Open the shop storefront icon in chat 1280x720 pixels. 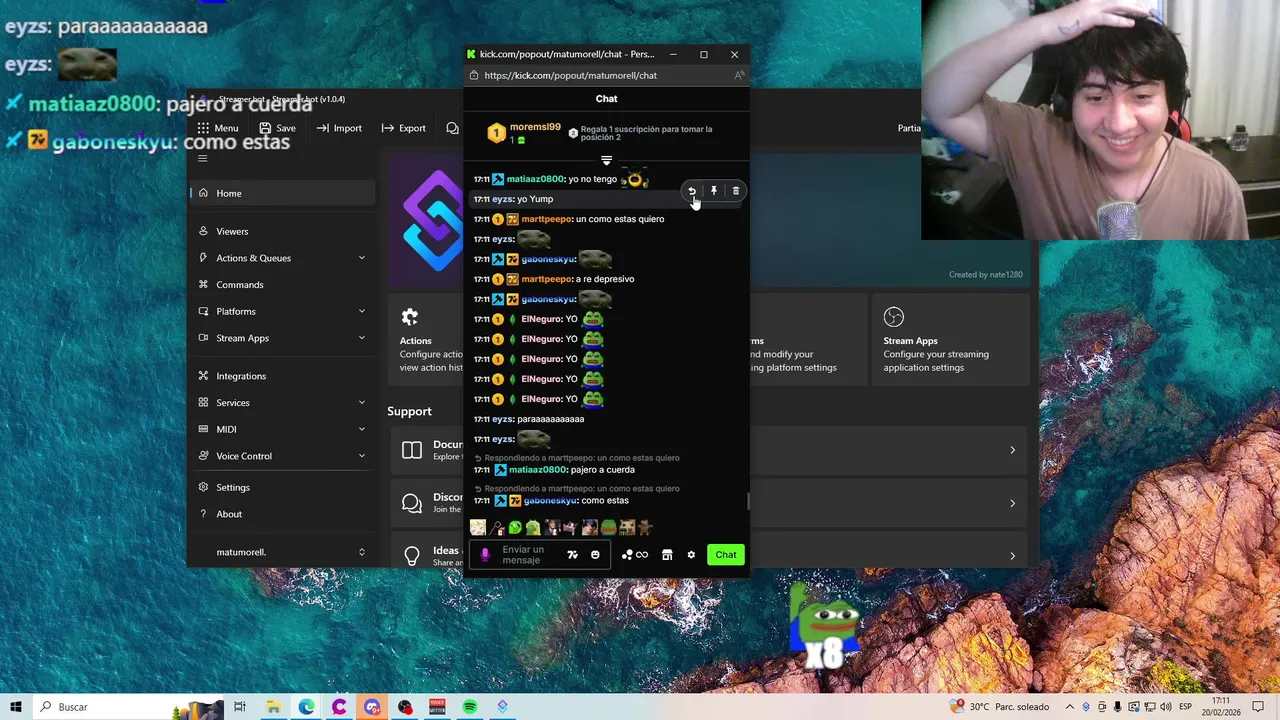click(667, 555)
